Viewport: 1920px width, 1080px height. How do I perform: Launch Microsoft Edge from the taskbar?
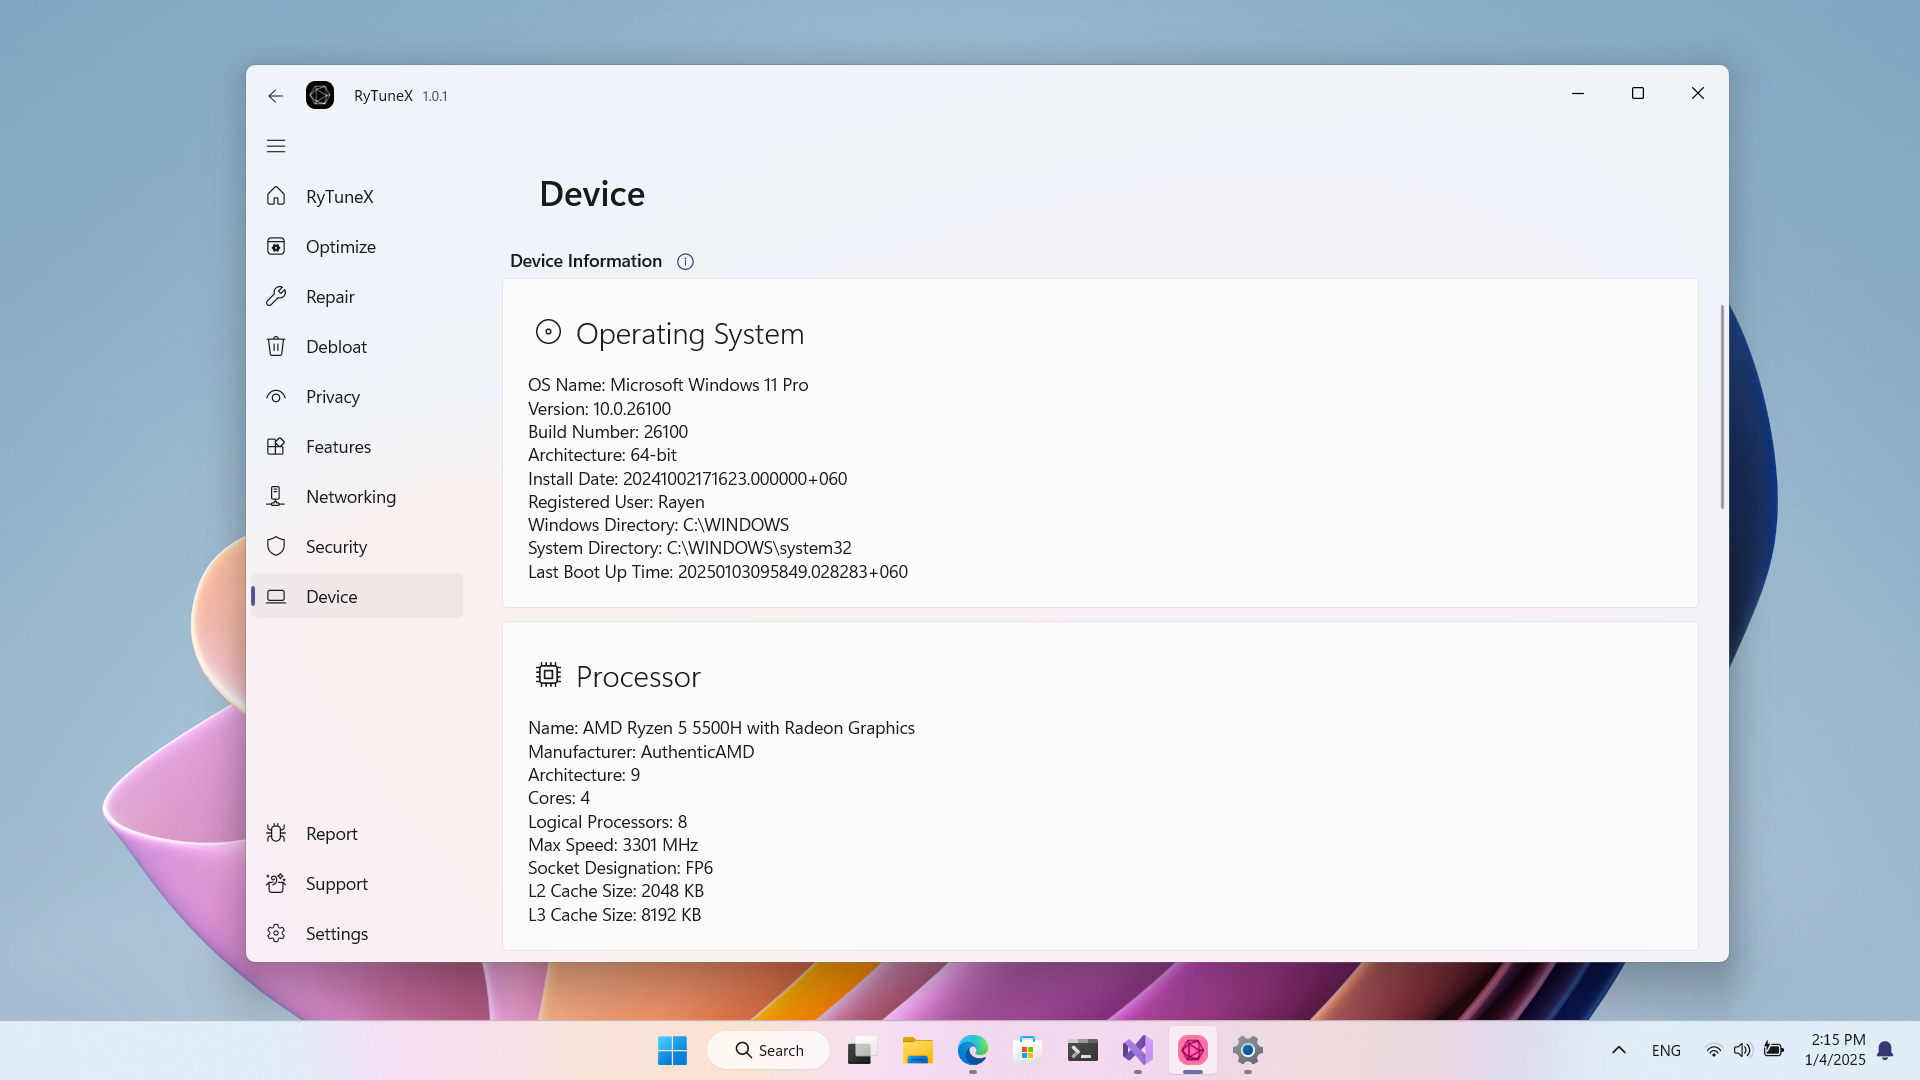point(972,1050)
